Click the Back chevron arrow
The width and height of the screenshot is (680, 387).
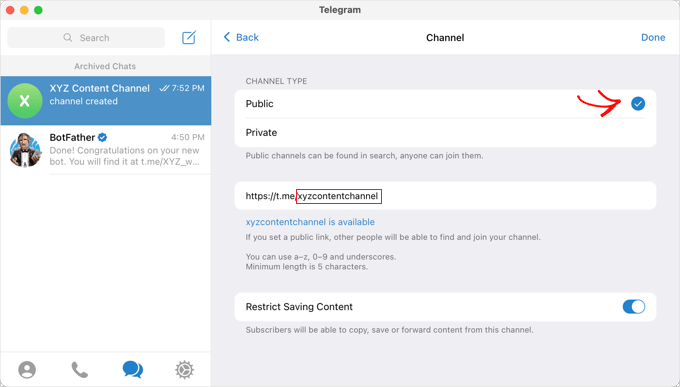(226, 37)
